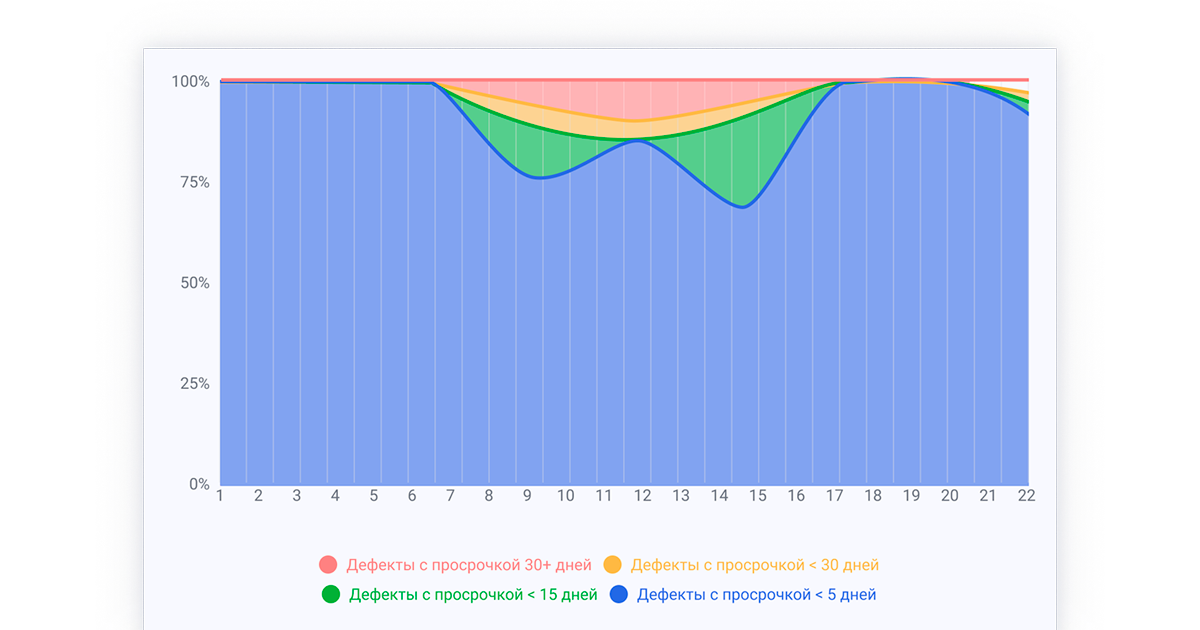The width and height of the screenshot is (1200, 630).
Task: Select x-axis label 22
Action: [1025, 496]
